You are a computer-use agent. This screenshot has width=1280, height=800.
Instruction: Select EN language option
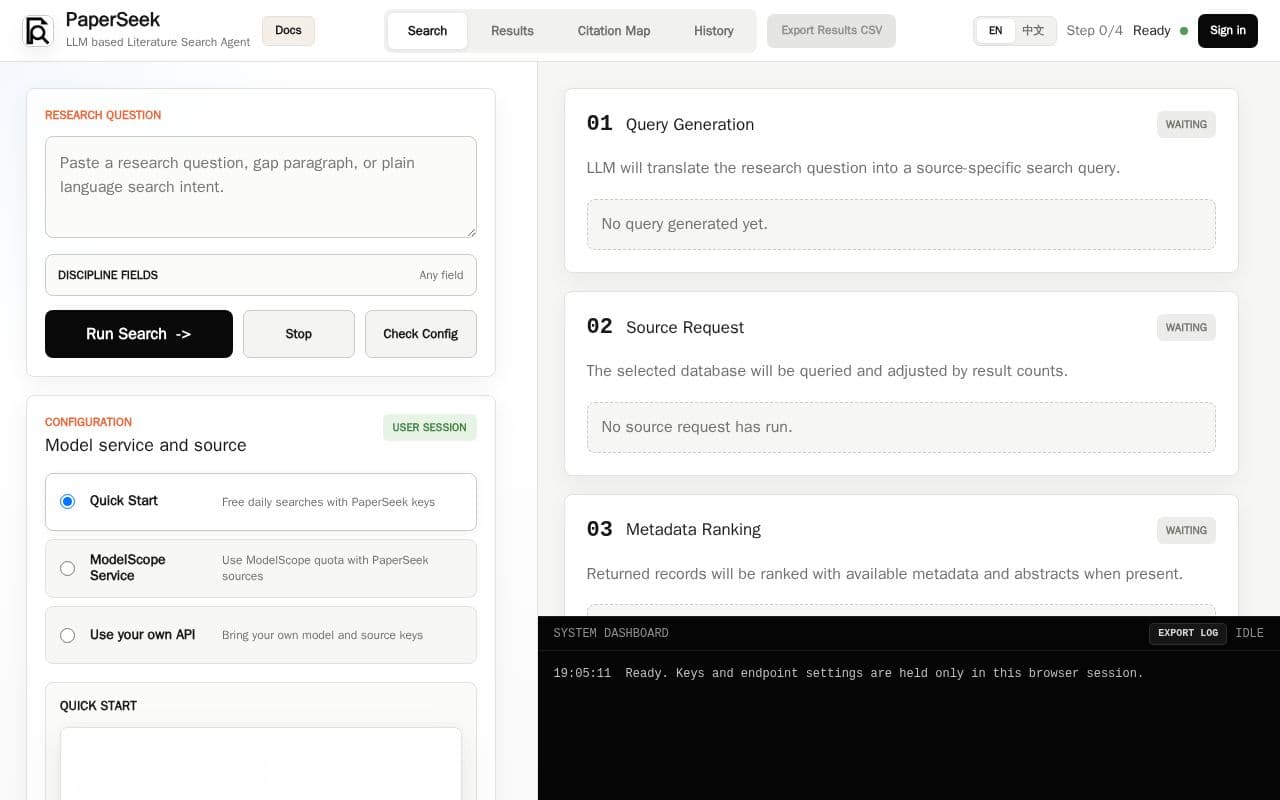995,31
